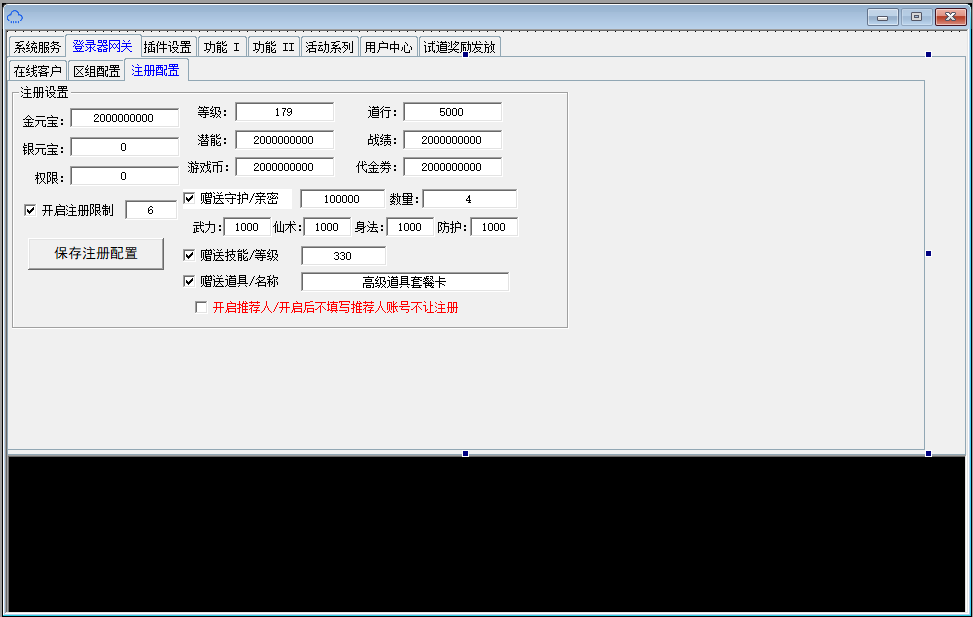
Task: Click the 金元宝 input field
Action: (124, 118)
